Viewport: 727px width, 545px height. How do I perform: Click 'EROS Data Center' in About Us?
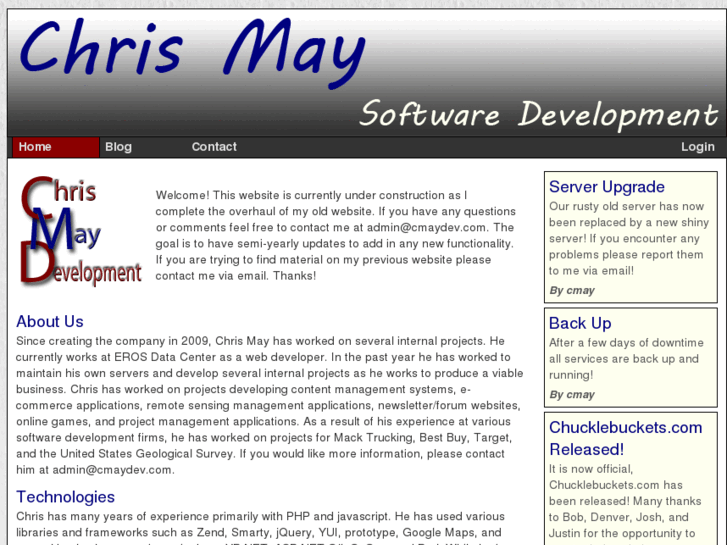(165, 357)
